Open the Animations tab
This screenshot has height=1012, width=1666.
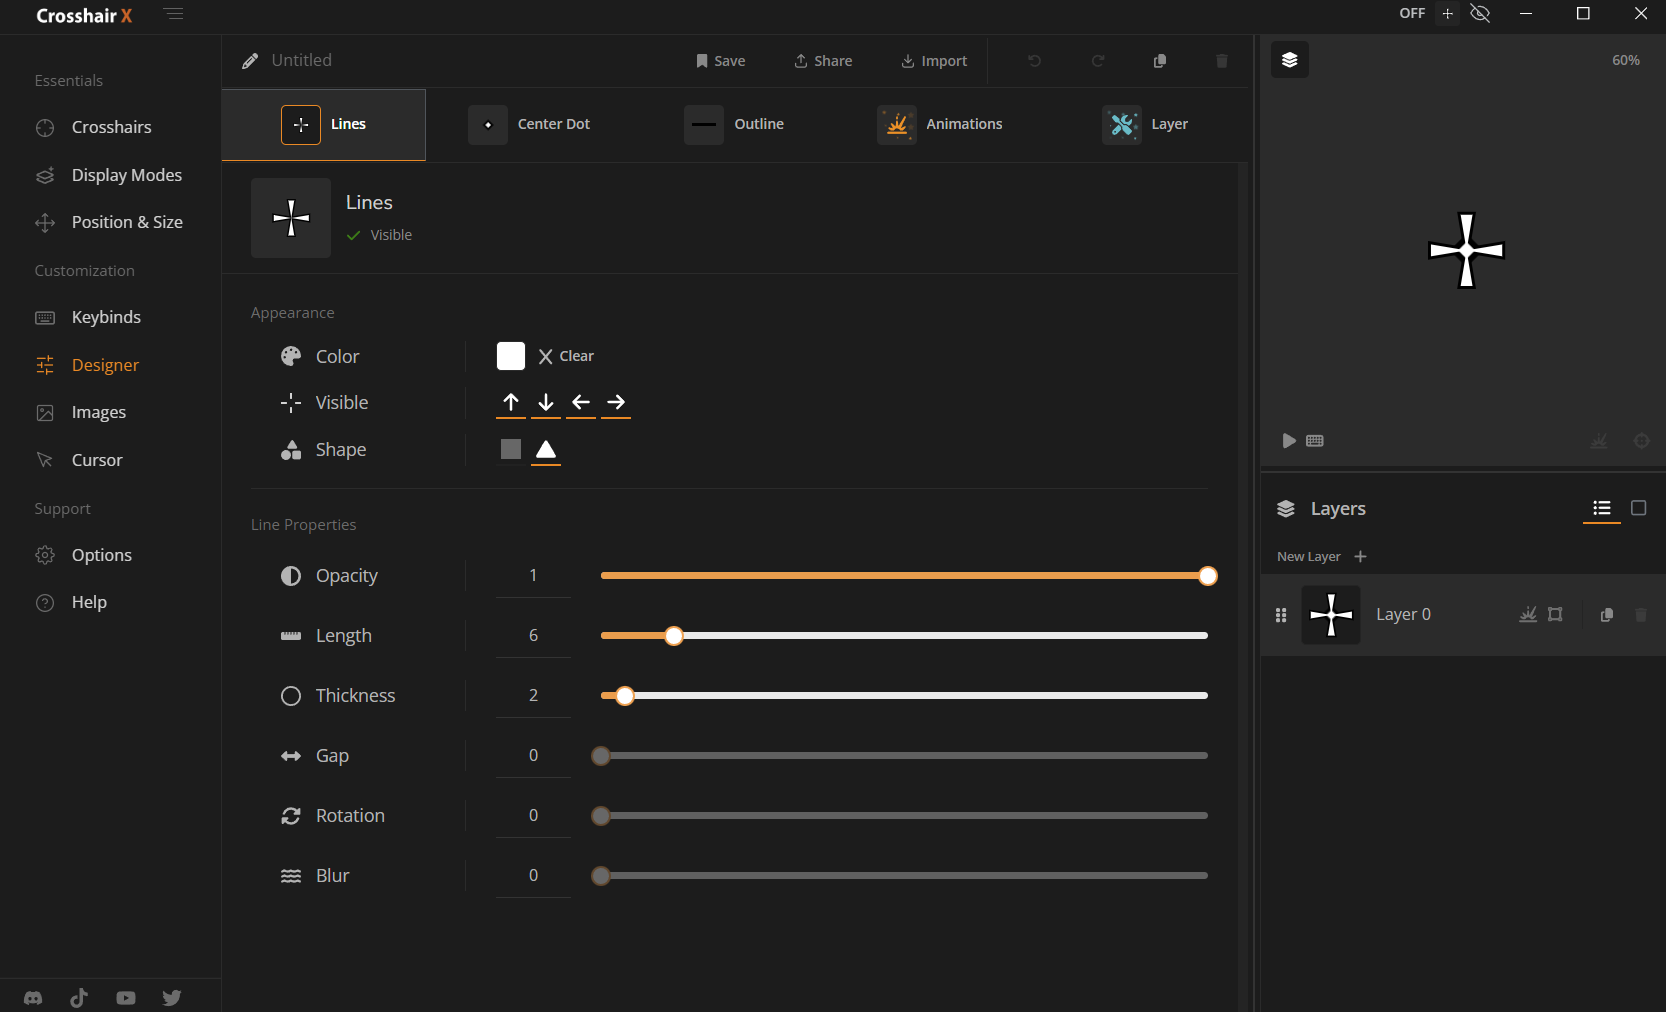tap(940, 124)
